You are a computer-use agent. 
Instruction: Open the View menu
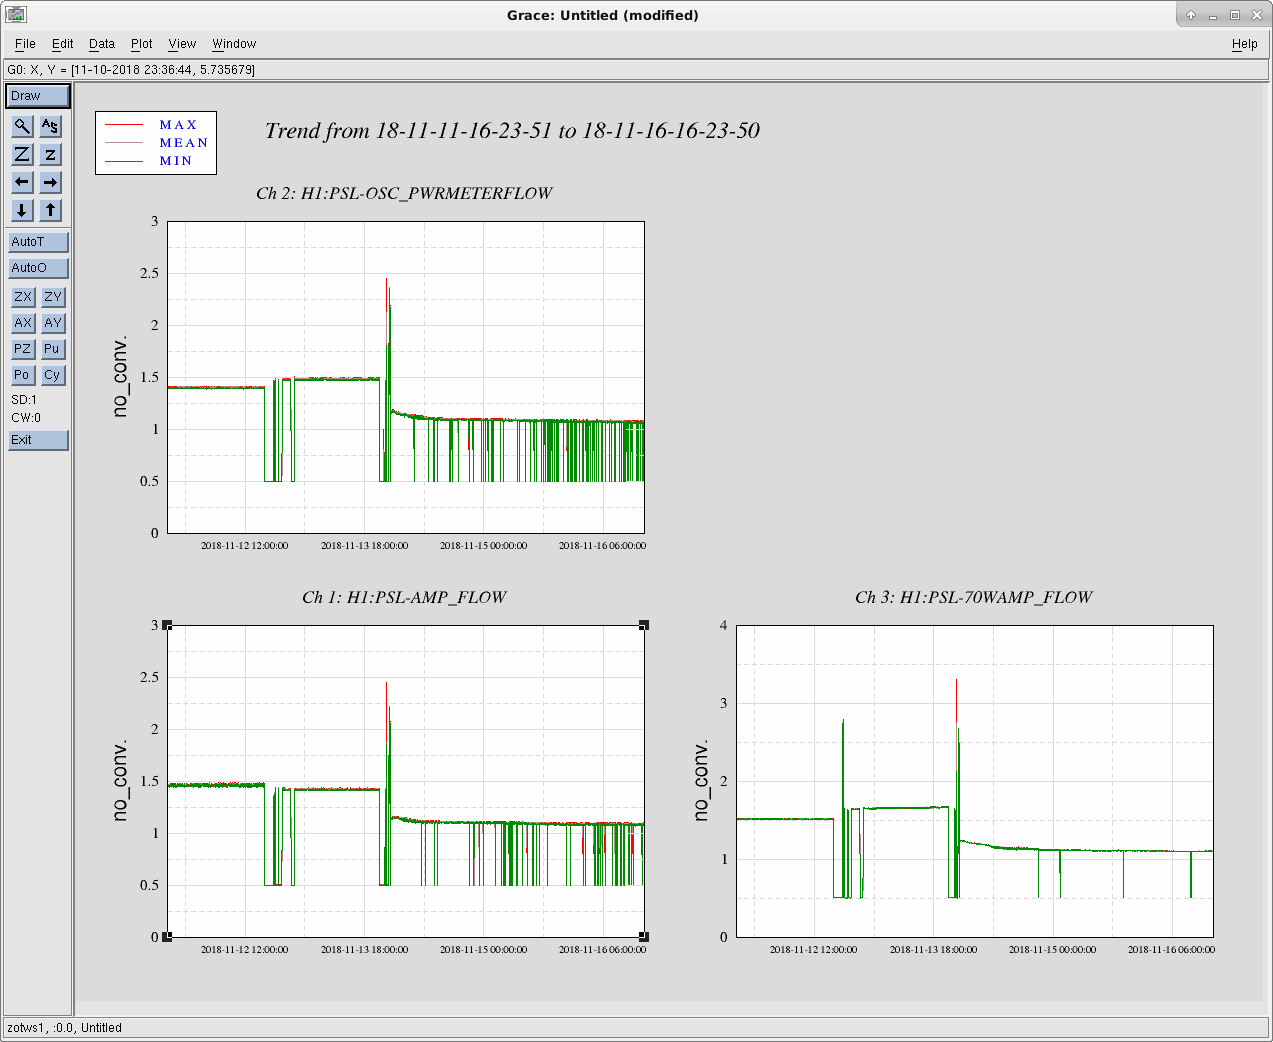click(x=182, y=44)
